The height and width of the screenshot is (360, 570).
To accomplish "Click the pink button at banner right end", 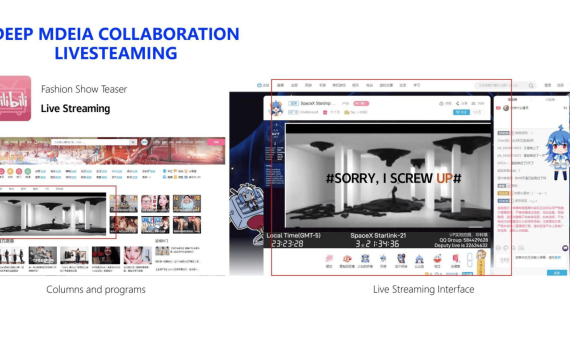I will point(216,142).
